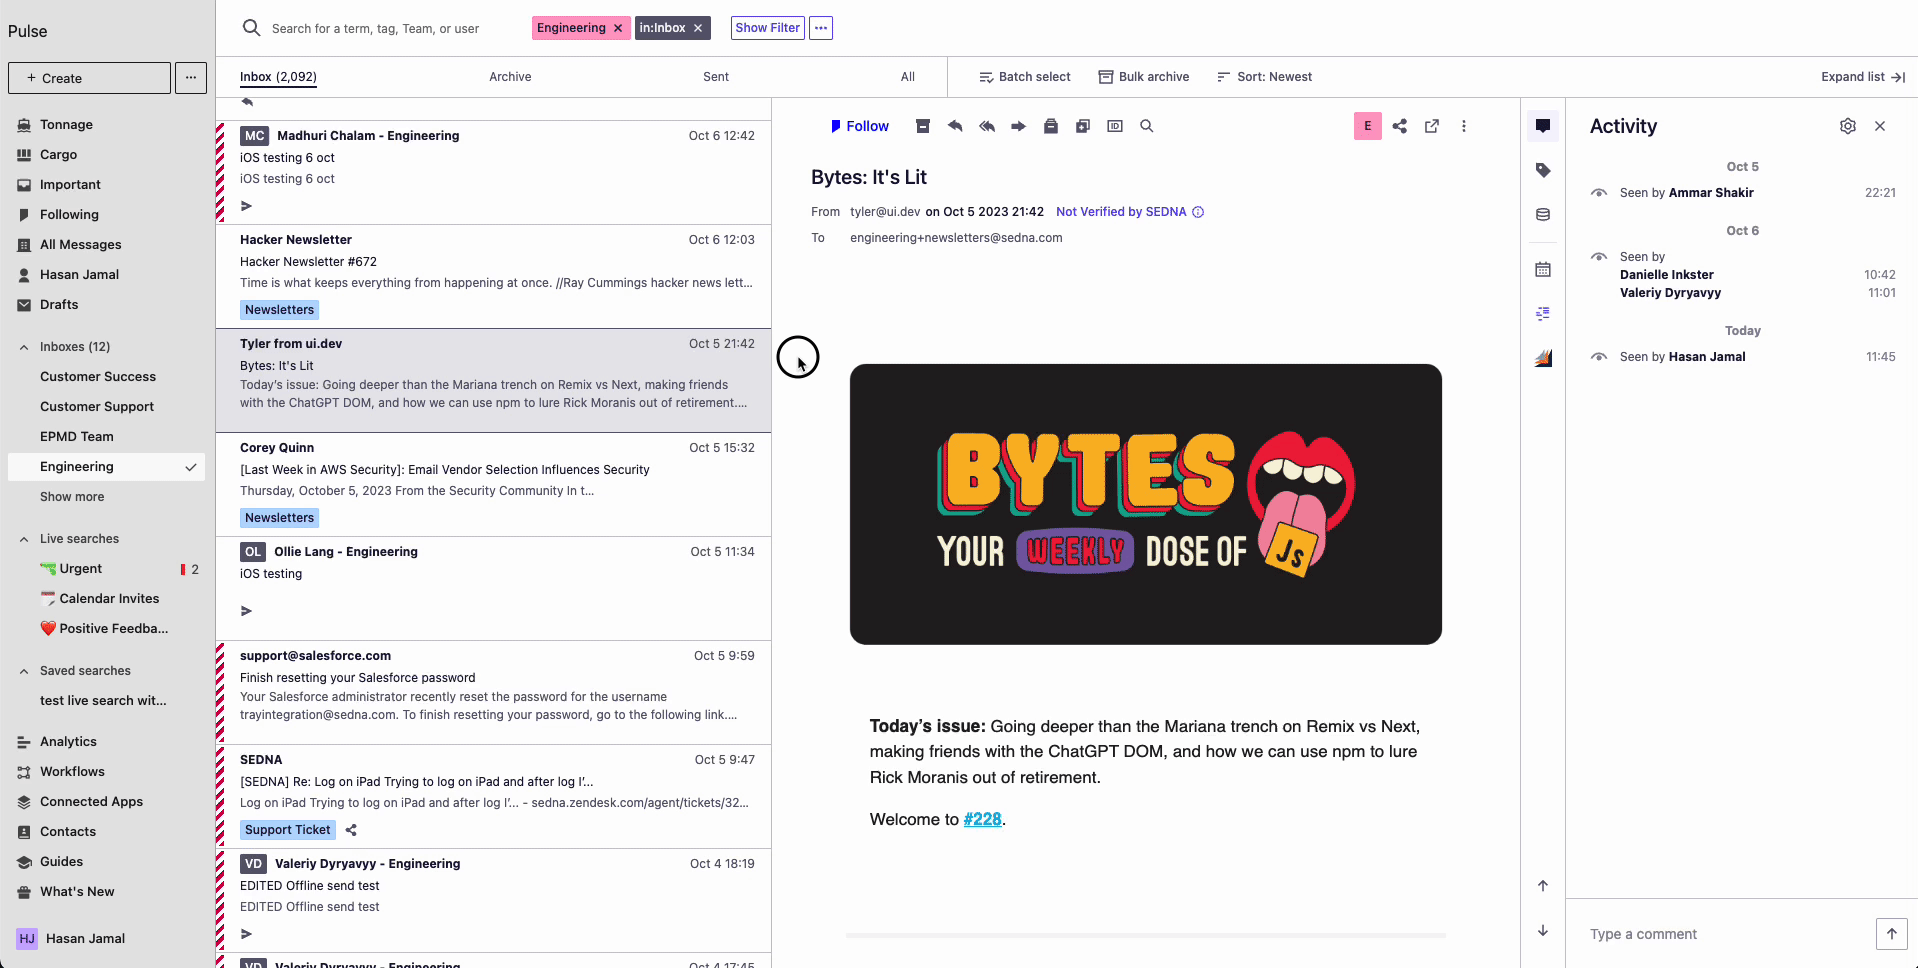Enable Batch select mode
The height and width of the screenshot is (968, 1918).
point(1025,77)
